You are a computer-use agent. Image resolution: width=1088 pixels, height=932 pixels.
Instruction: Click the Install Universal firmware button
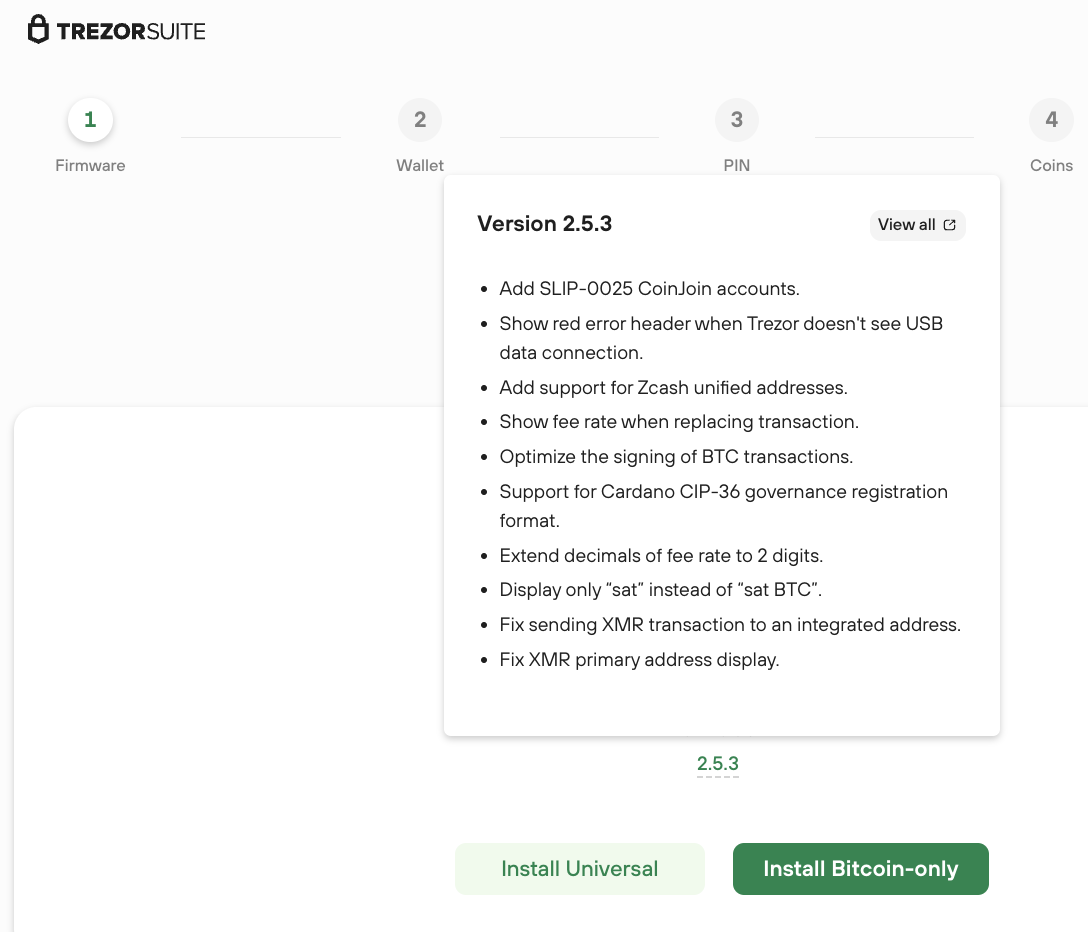[579, 869]
